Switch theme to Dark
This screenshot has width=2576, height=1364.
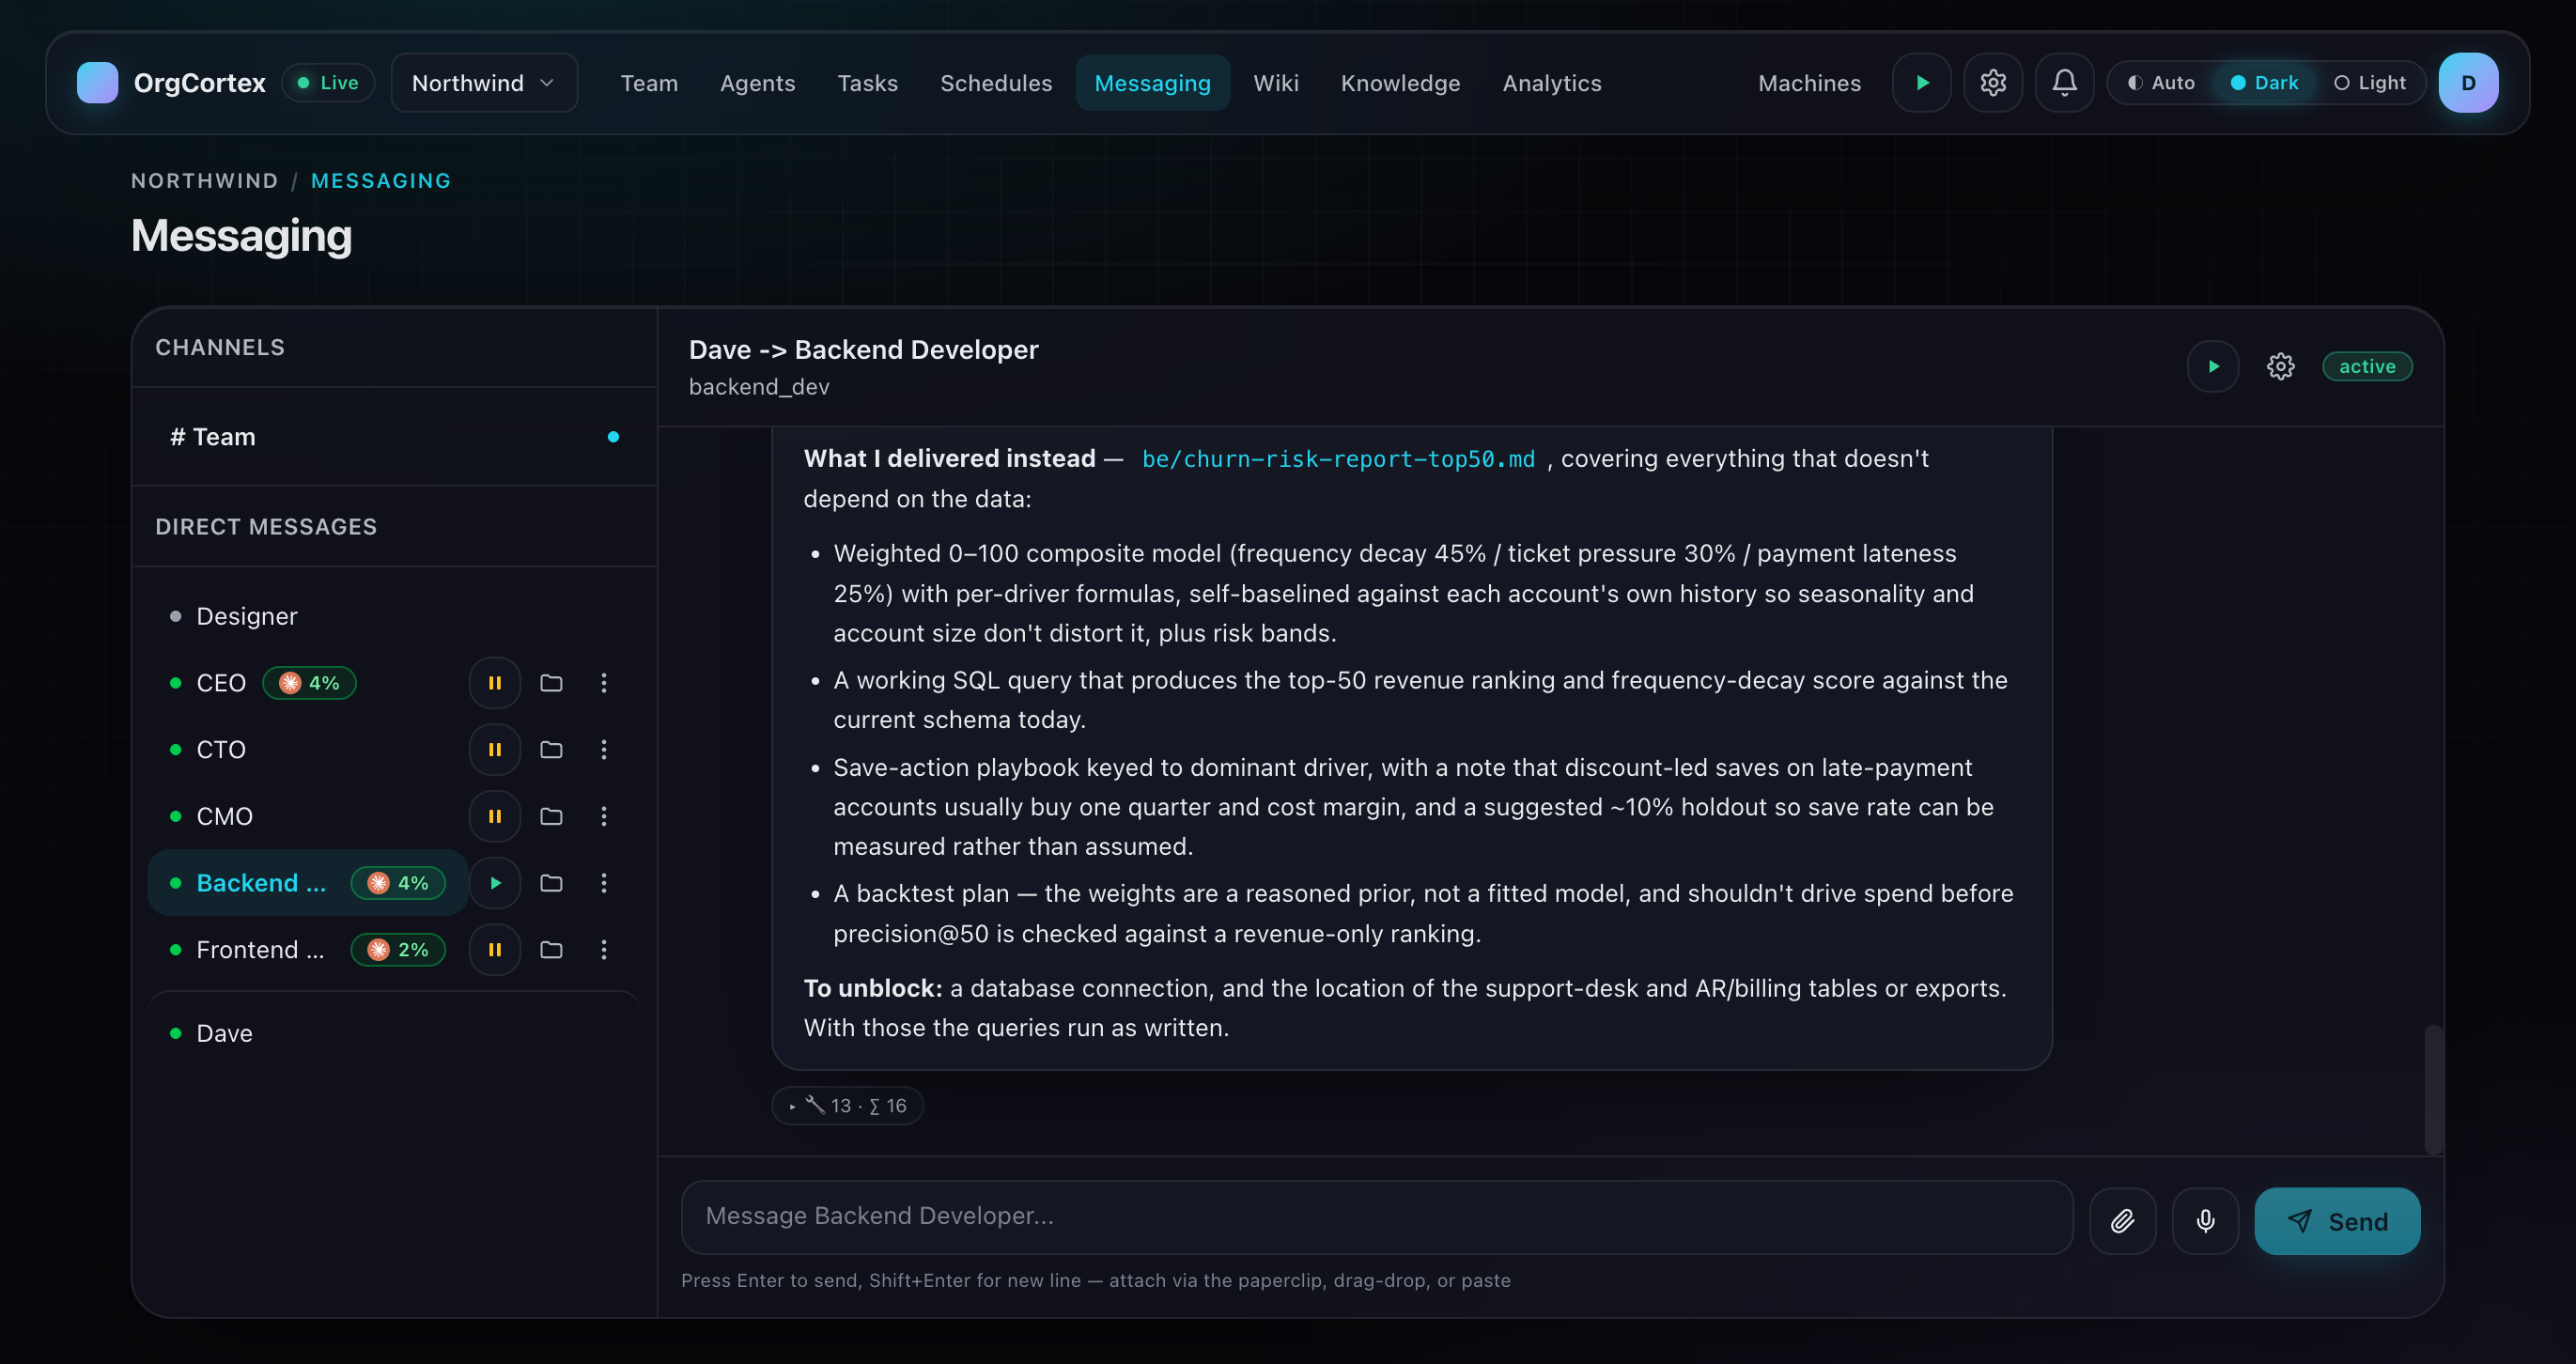[2265, 83]
